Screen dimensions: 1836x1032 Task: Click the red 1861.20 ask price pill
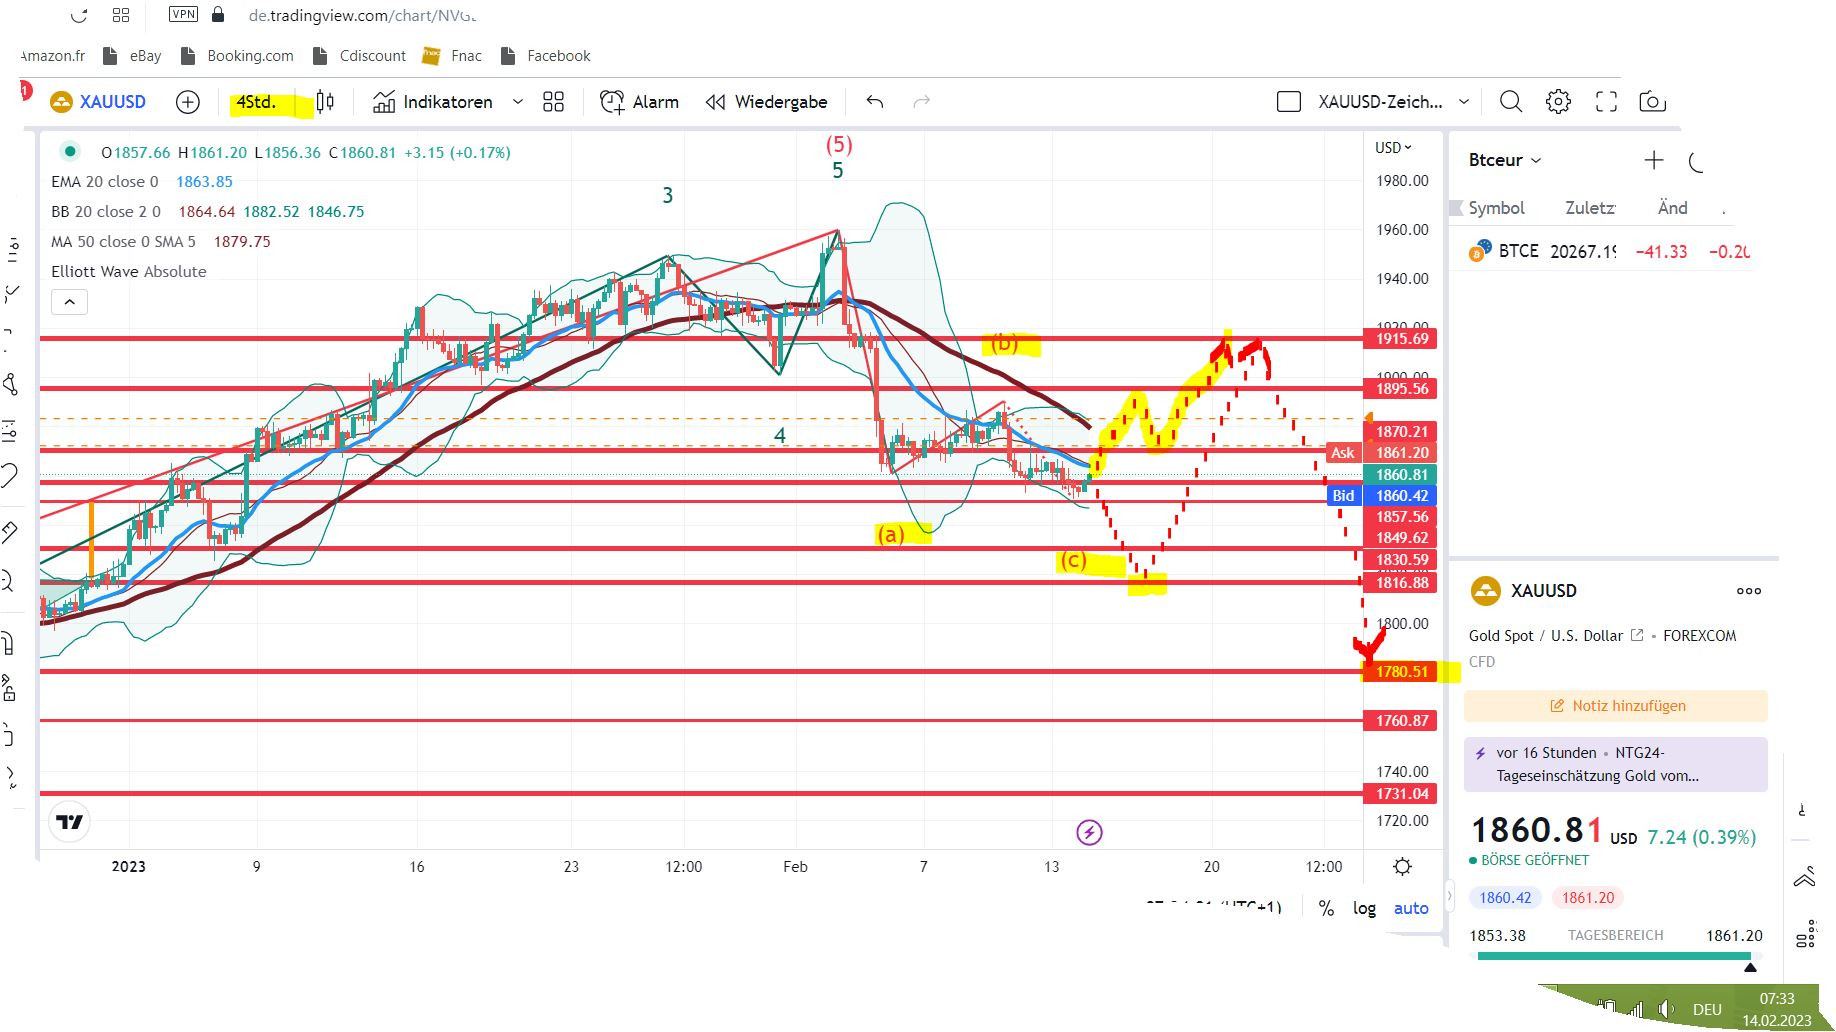point(1588,898)
